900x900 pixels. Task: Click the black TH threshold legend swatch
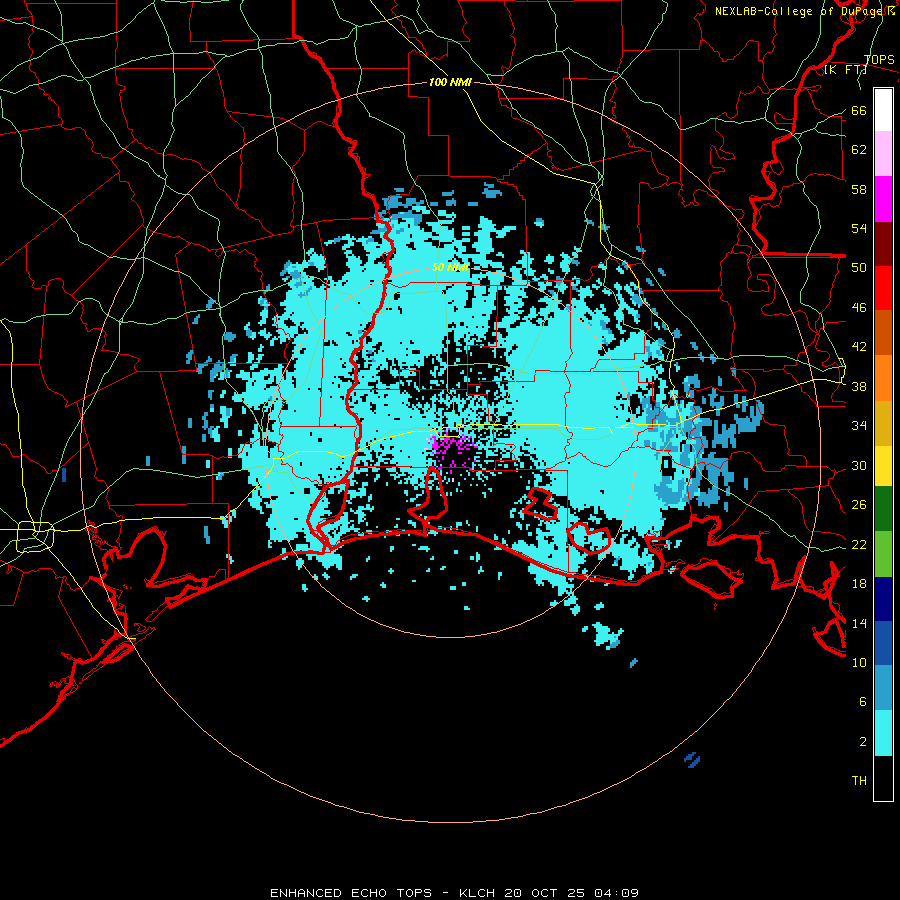tap(883, 778)
